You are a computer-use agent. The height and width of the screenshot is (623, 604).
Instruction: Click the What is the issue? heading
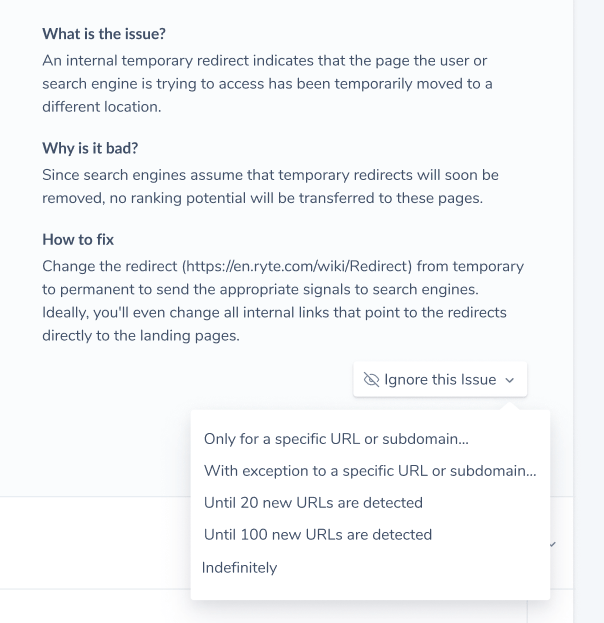pyautogui.click(x=104, y=34)
